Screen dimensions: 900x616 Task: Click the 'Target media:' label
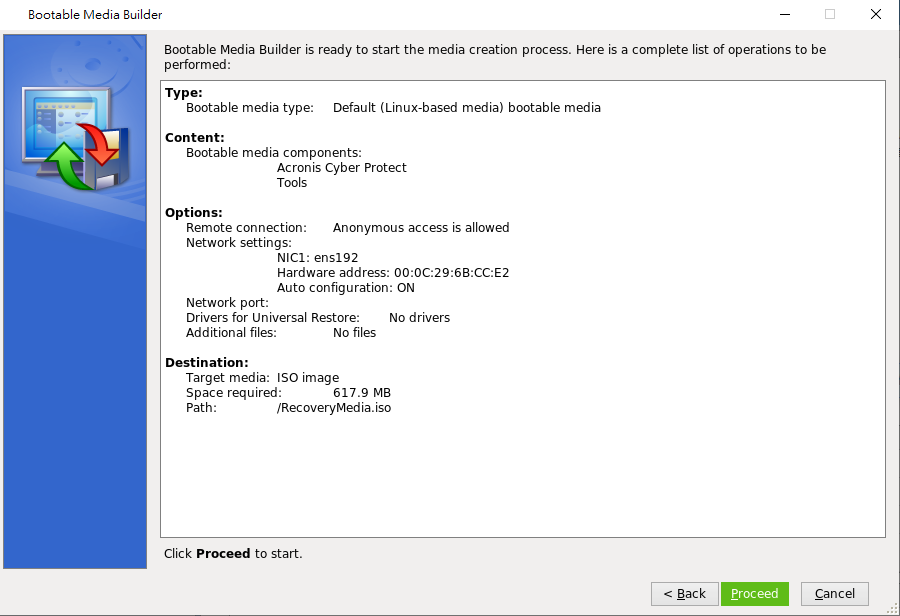(227, 378)
